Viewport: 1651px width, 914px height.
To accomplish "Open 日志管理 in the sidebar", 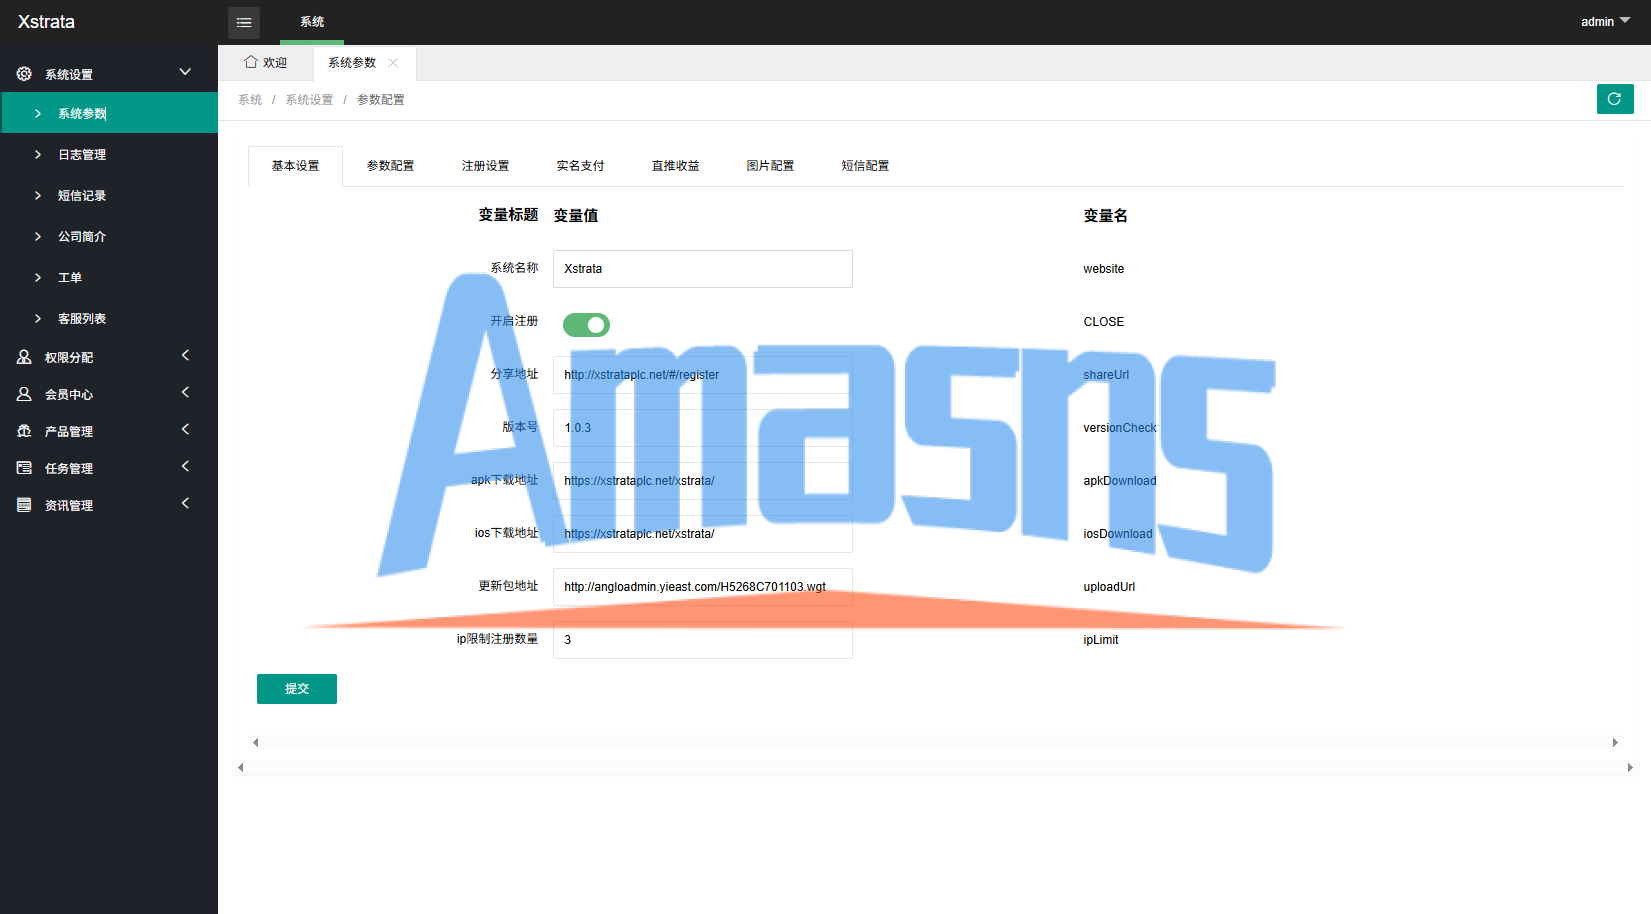I will pyautogui.click(x=109, y=155).
